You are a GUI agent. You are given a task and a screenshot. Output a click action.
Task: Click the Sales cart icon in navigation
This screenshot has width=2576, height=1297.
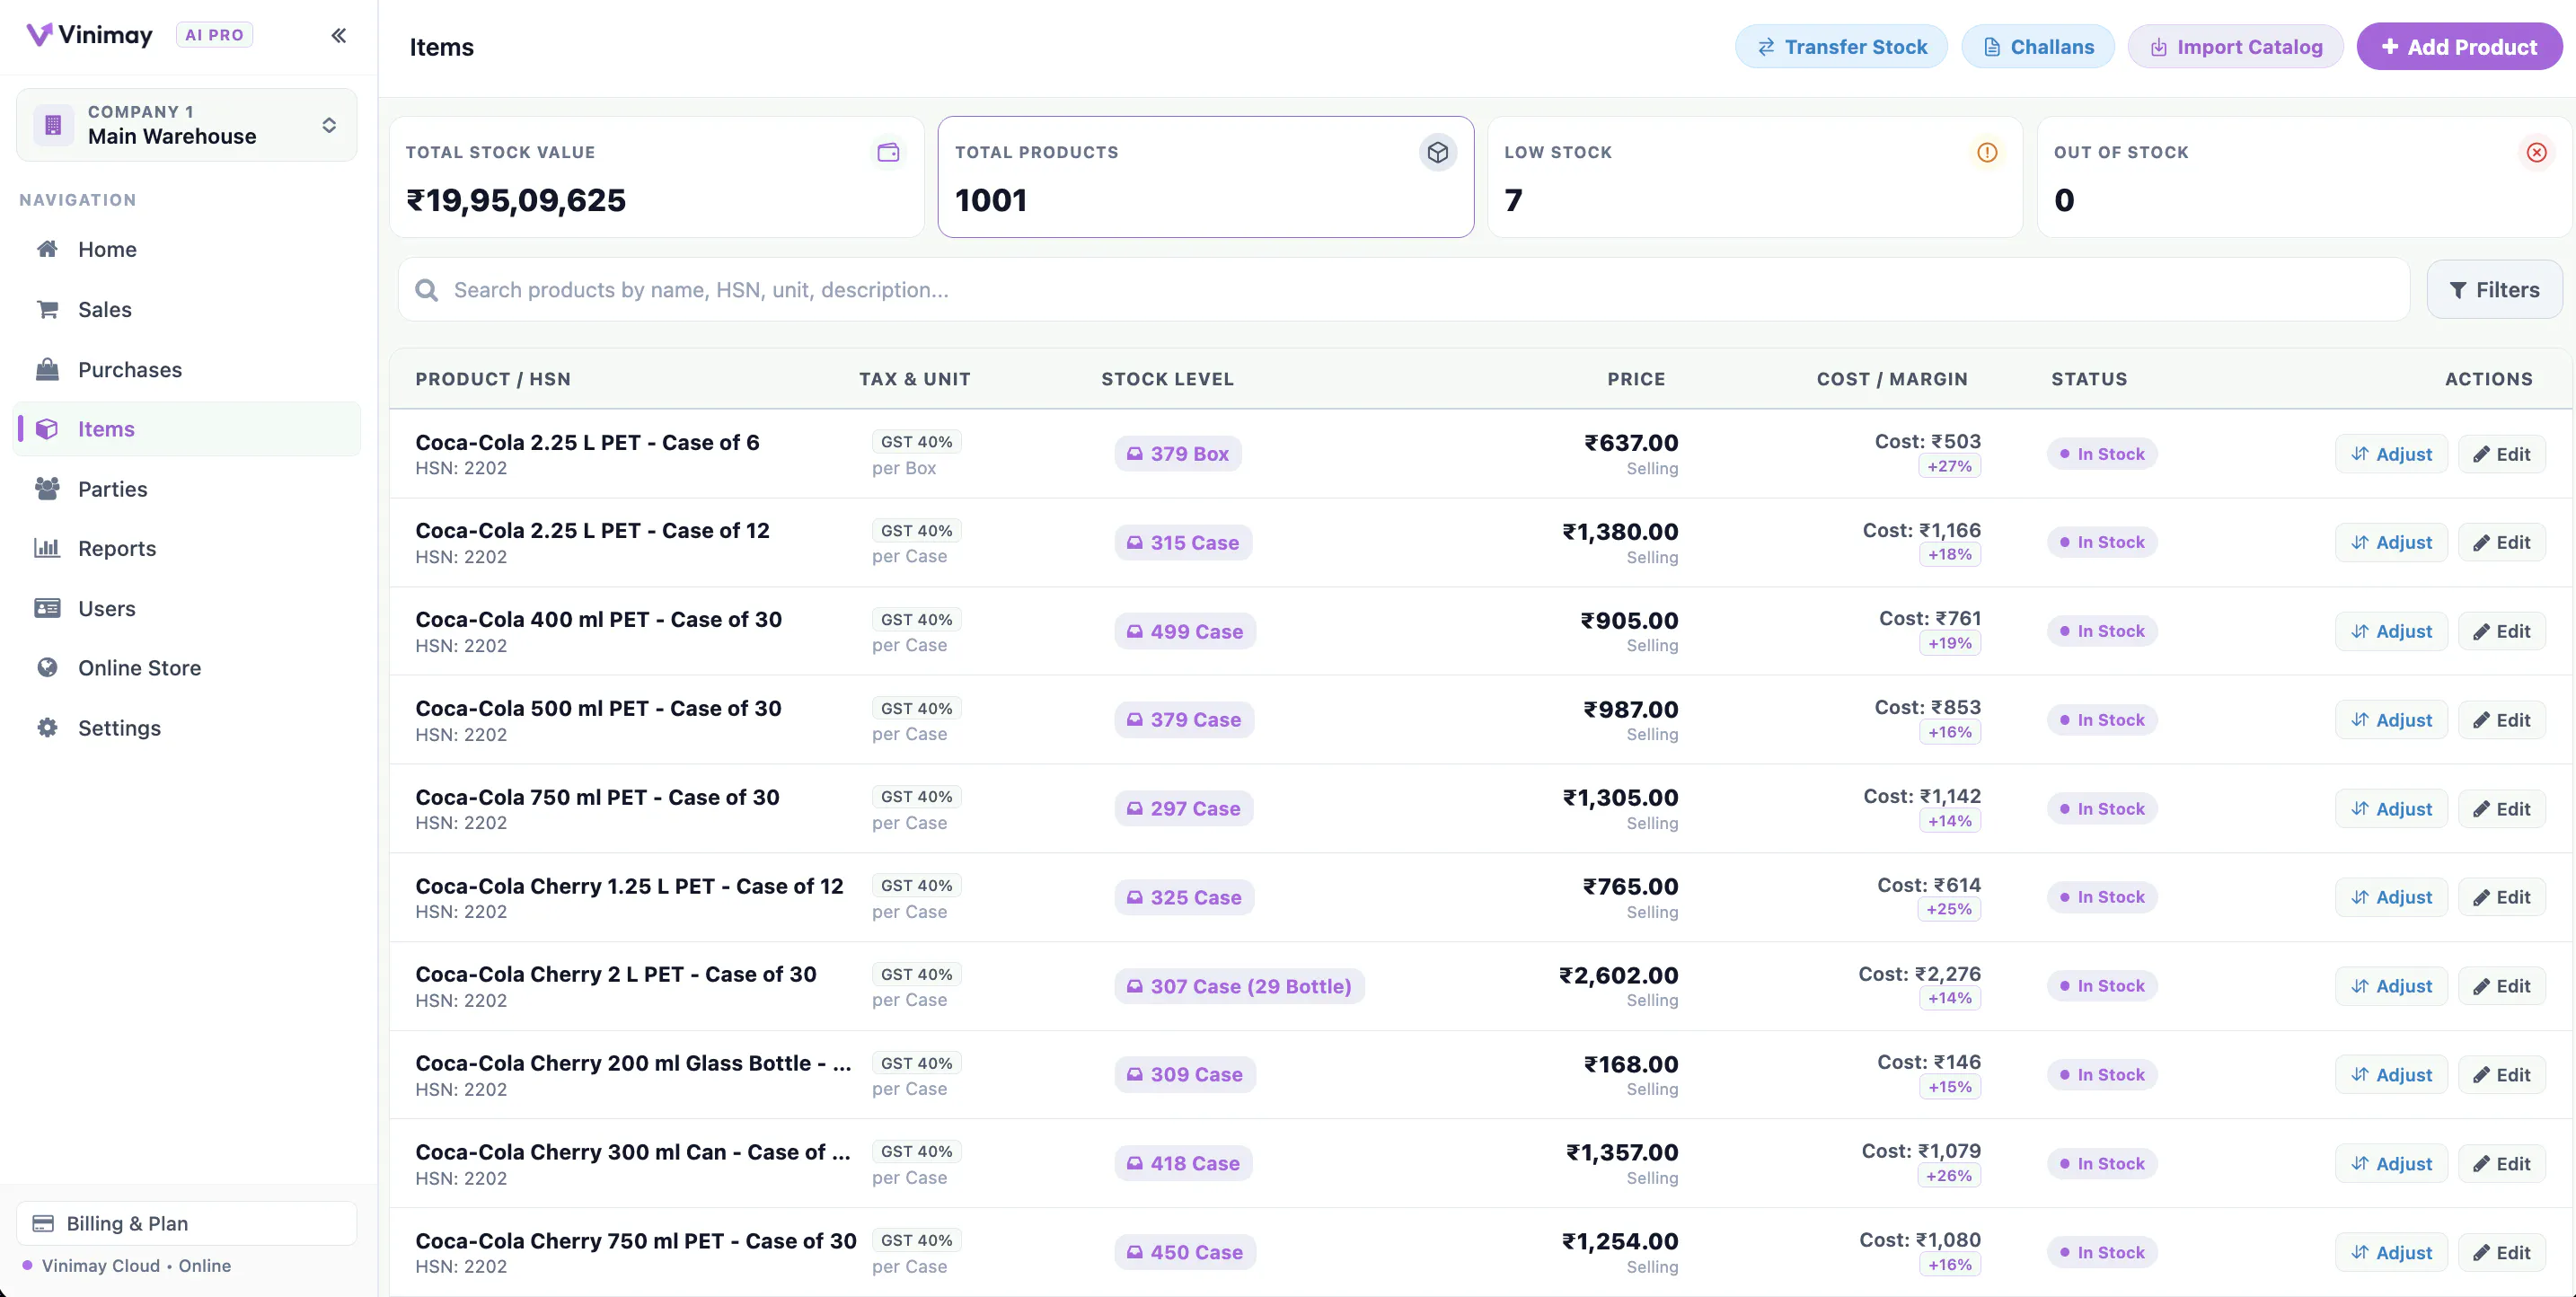pos(47,309)
